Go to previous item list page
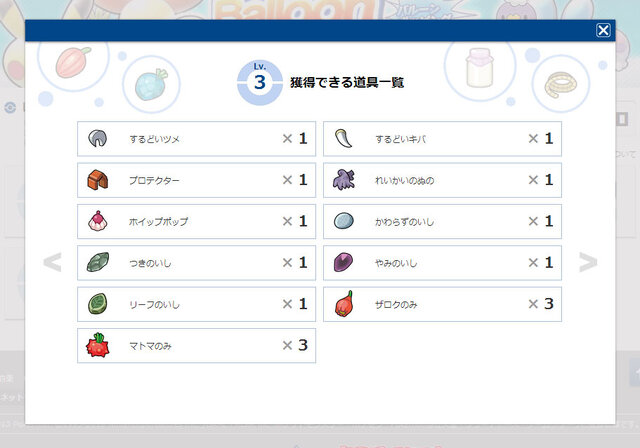This screenshot has width=640, height=448. (52, 262)
